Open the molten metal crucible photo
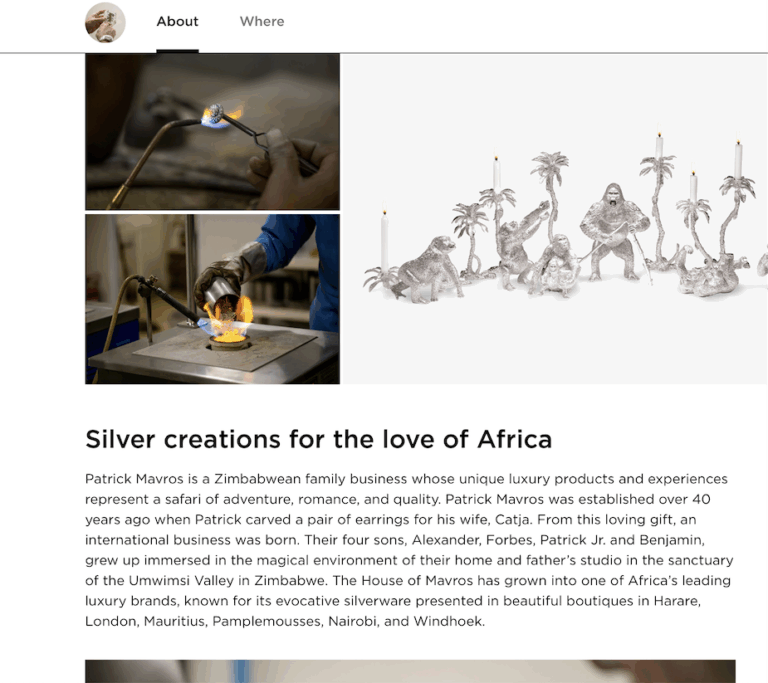 tap(212, 299)
